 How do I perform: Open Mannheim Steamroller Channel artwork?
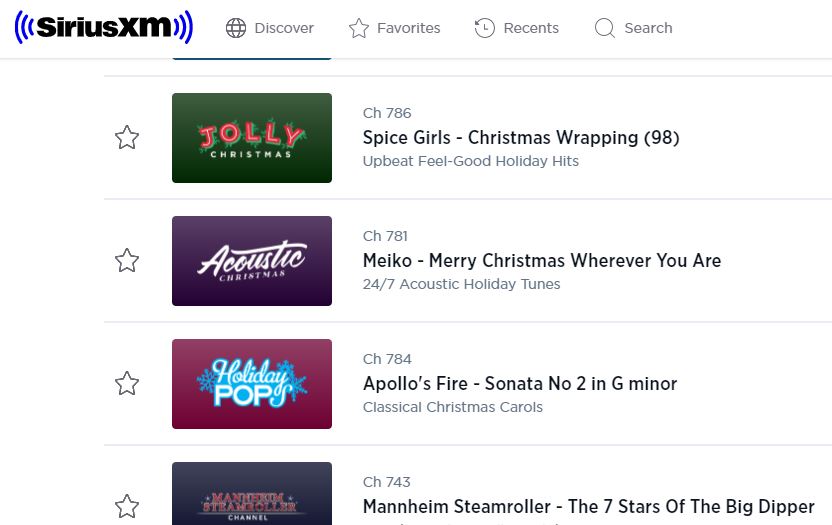[x=252, y=494]
